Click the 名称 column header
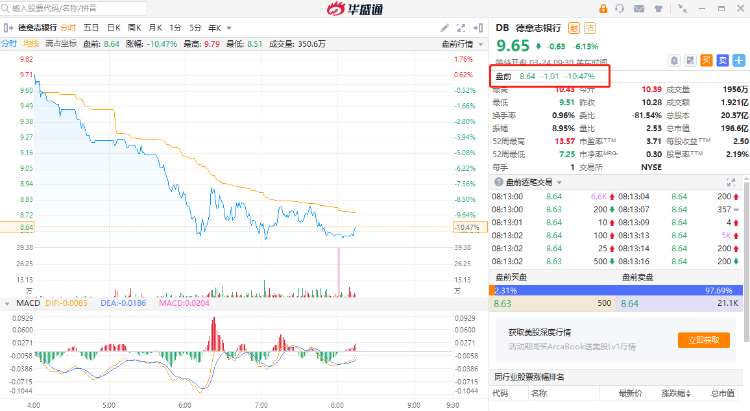This screenshot has height=411, width=750. [x=539, y=393]
